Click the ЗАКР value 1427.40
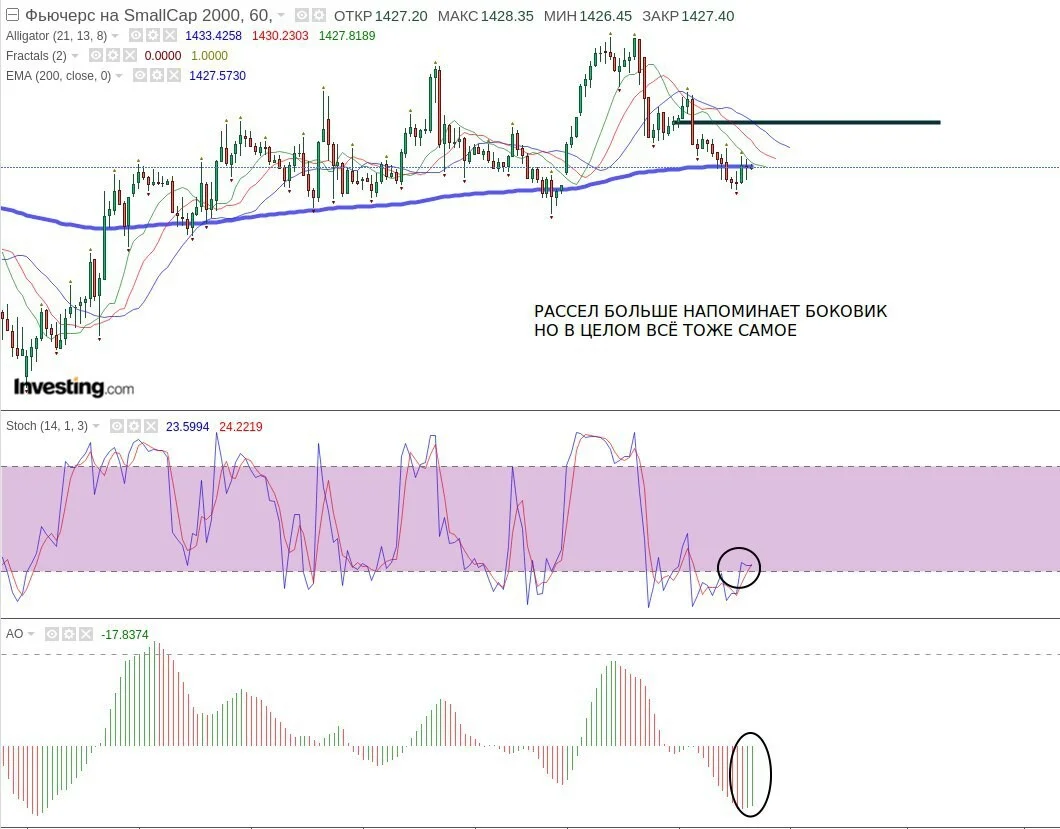Screen dimensions: 1060x829 pos(708,16)
